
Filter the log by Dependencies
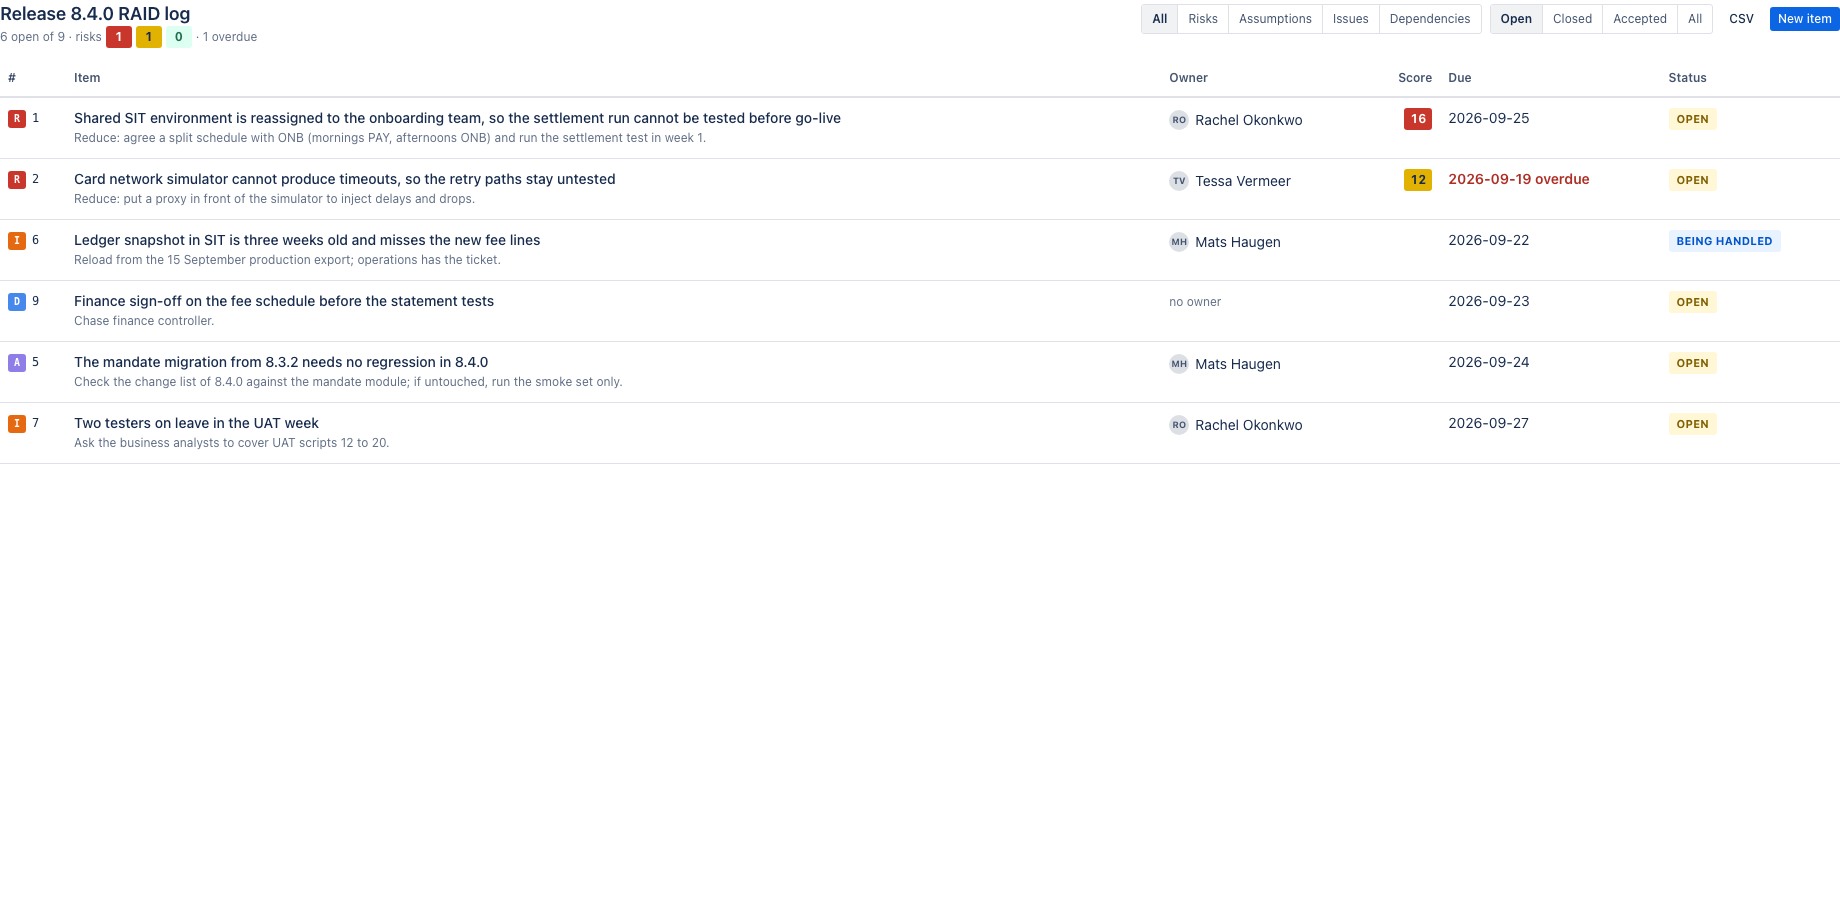point(1430,19)
